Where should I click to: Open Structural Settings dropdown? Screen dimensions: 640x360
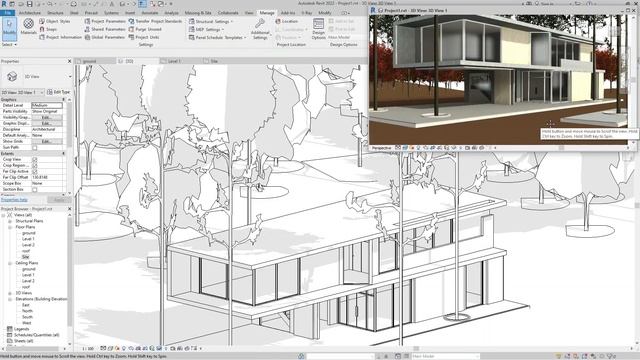pyautogui.click(x=211, y=21)
